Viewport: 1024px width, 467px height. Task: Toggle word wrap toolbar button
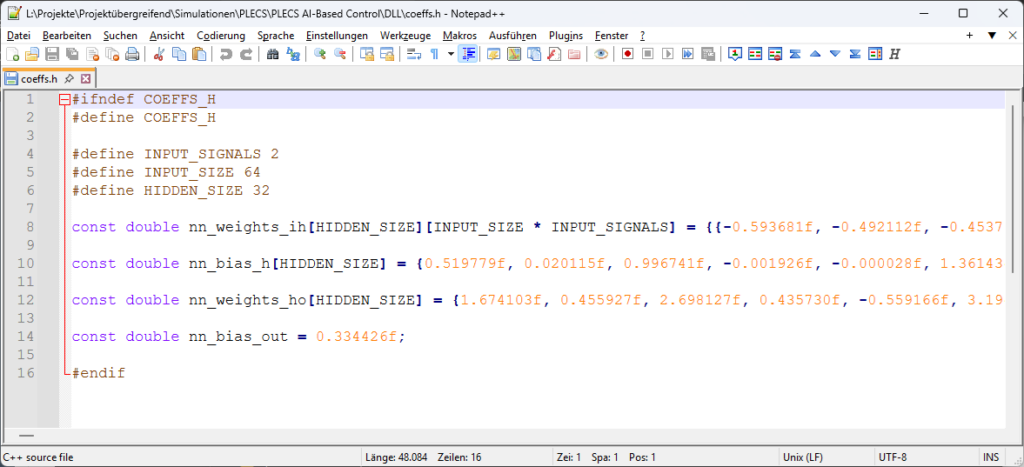pos(415,54)
